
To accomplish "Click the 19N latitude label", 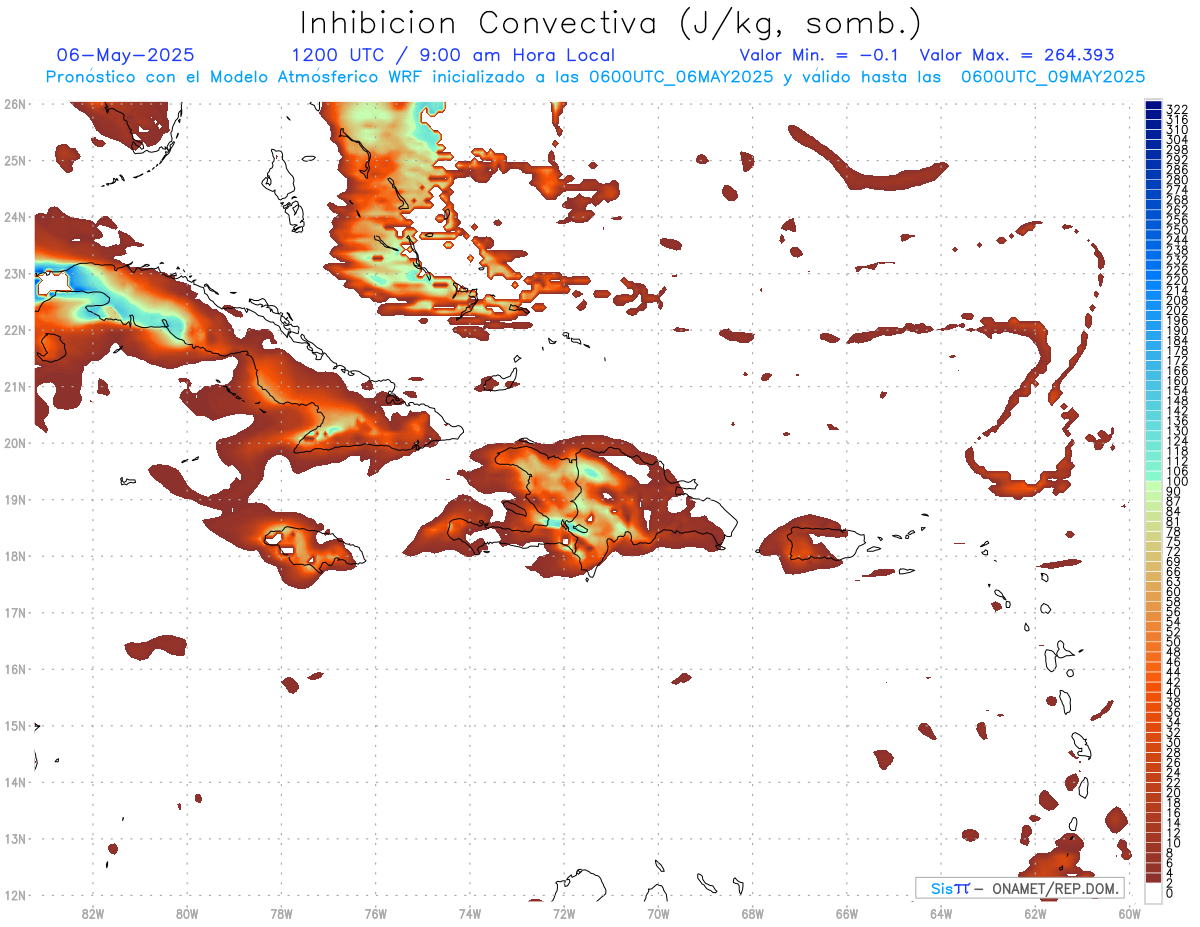I will (15, 499).
